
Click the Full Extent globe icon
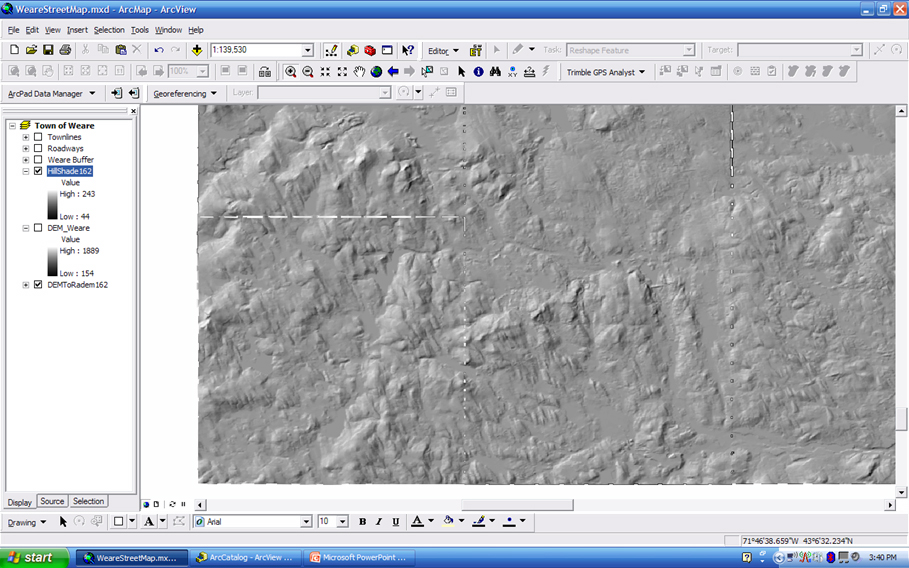(x=376, y=72)
